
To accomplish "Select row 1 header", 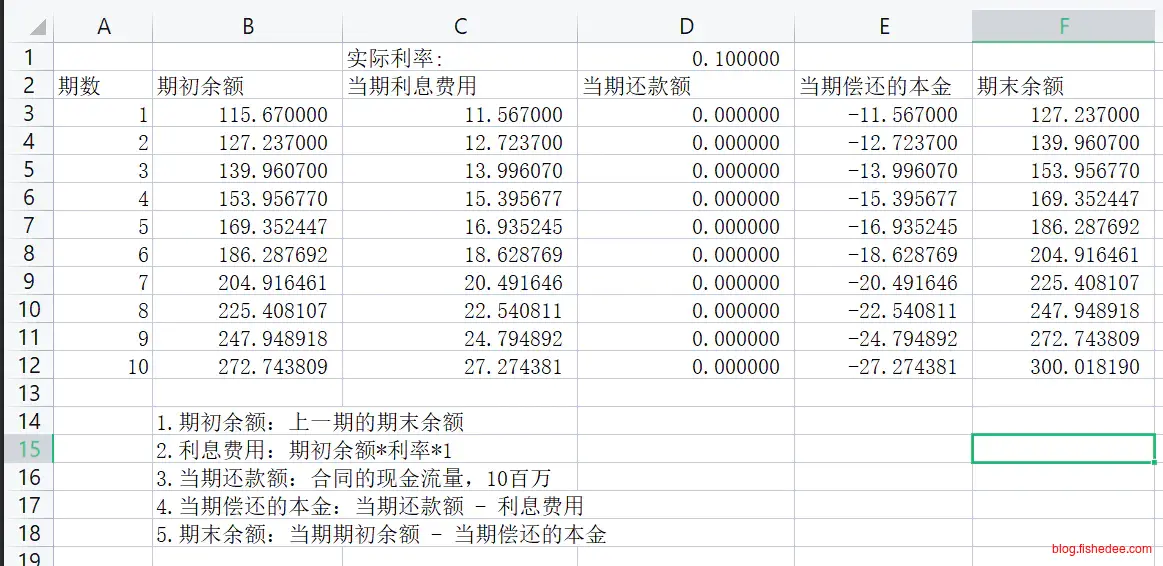I will point(27,58).
